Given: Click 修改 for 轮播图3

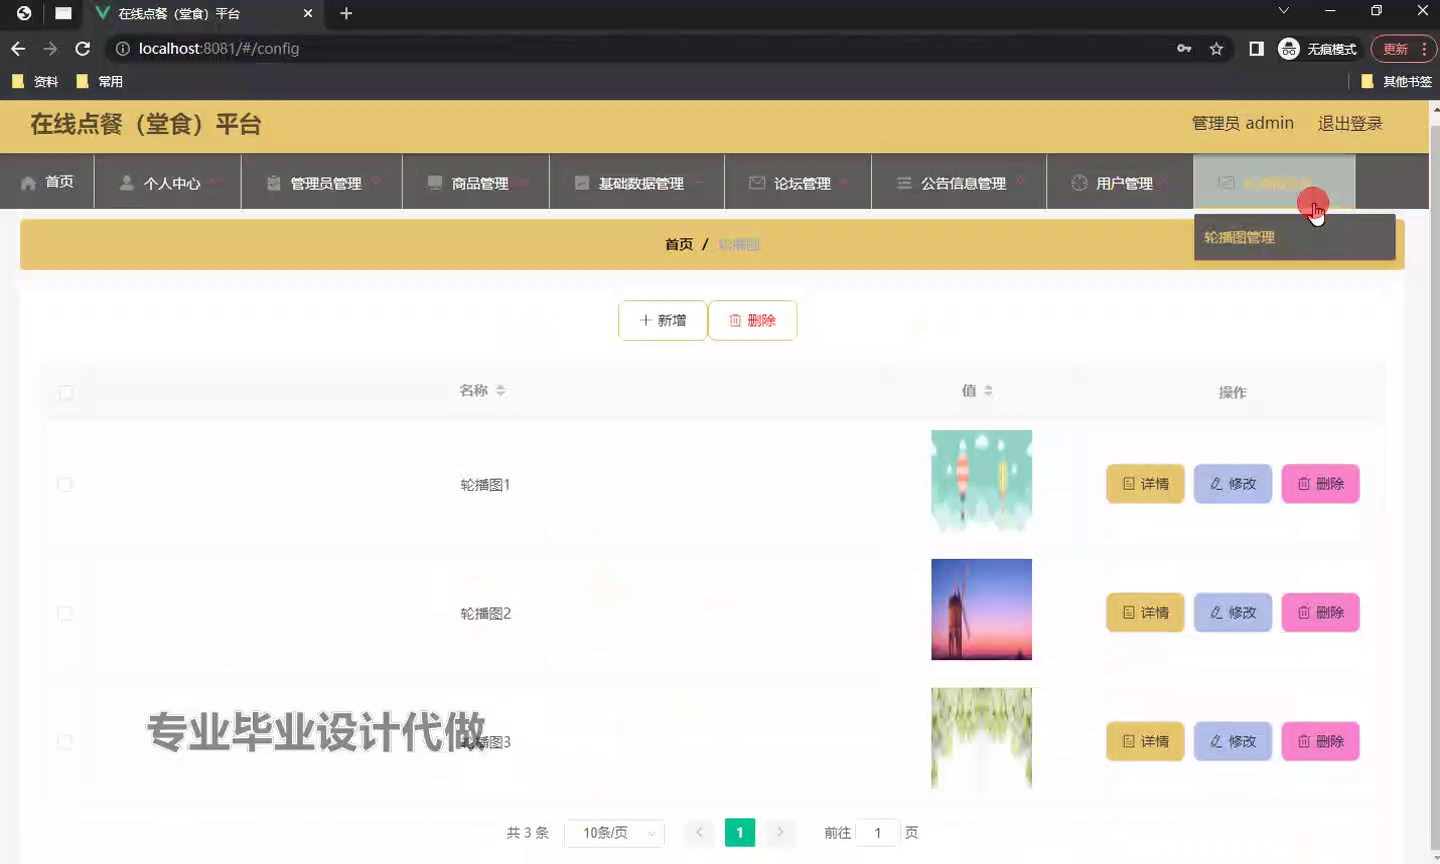Looking at the screenshot, I should point(1233,741).
